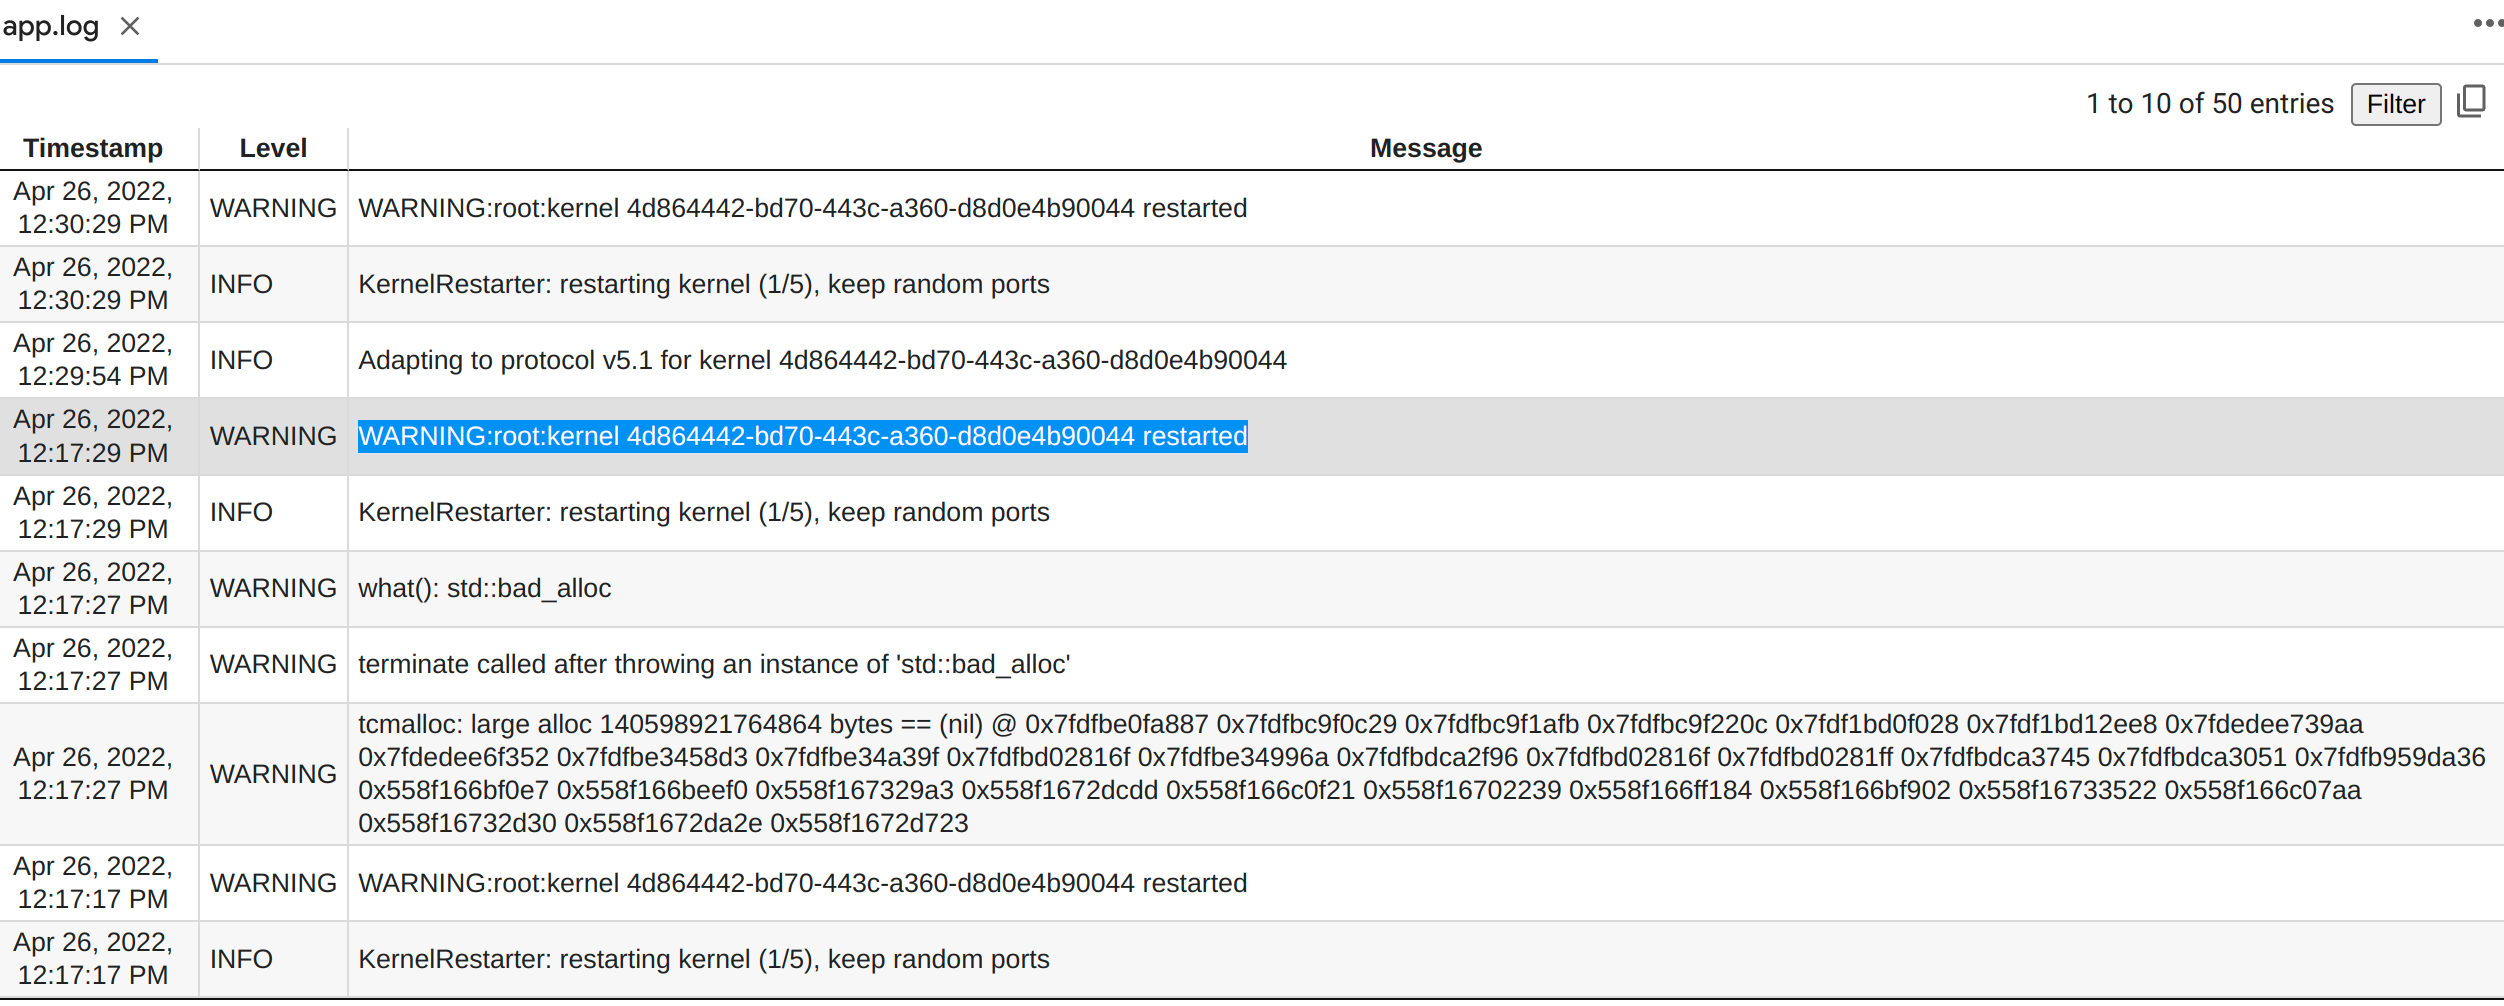Click the Message column header
Viewport: 2504px width, 1006px height.
coord(1424,147)
